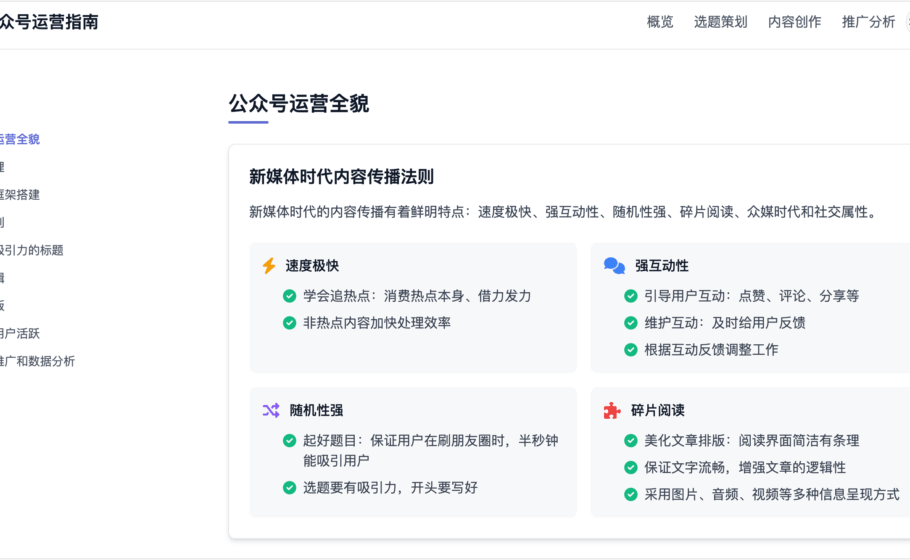Image resolution: width=910 pixels, height=560 pixels.
Task: Select the highlighted 运营全貌 sidebar link
Action: pyautogui.click(x=20, y=139)
